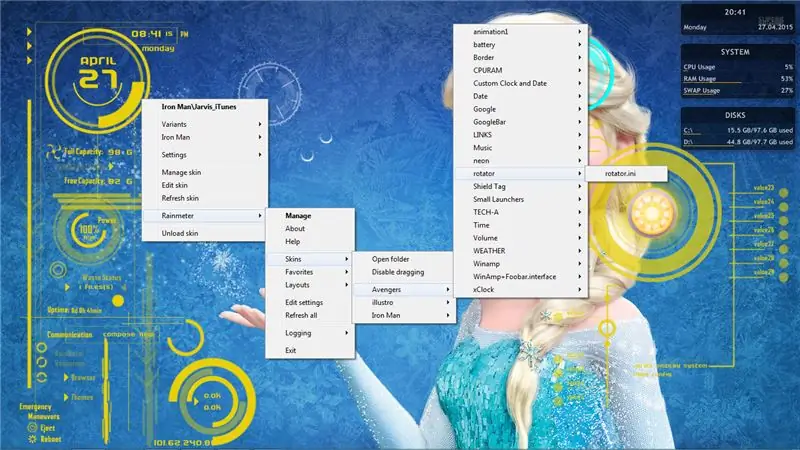Expand the battery submenu arrow
Viewport: 800px width, 450px height.
[580, 44]
